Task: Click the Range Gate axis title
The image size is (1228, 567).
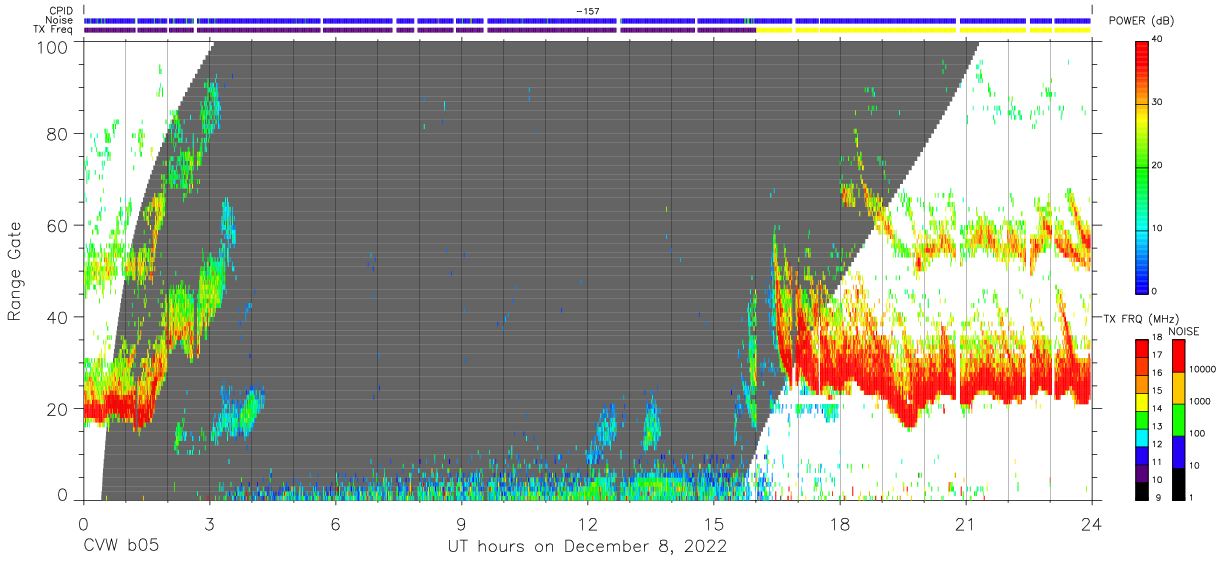Action: 16,272
